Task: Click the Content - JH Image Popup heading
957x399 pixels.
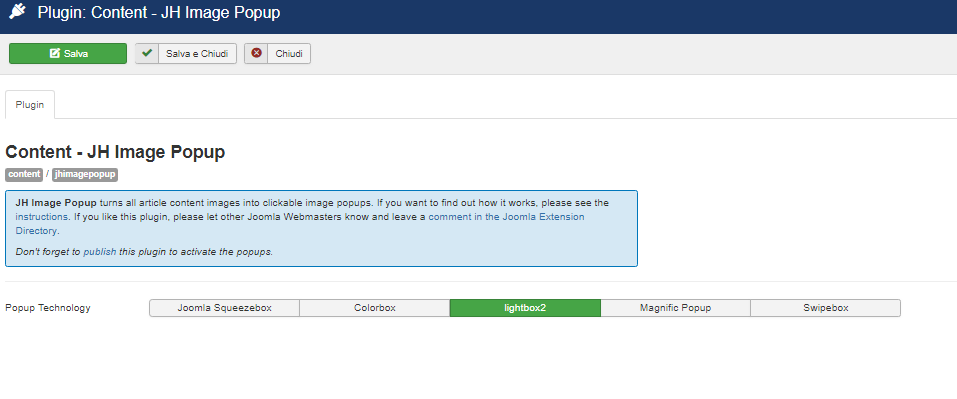Action: point(115,152)
